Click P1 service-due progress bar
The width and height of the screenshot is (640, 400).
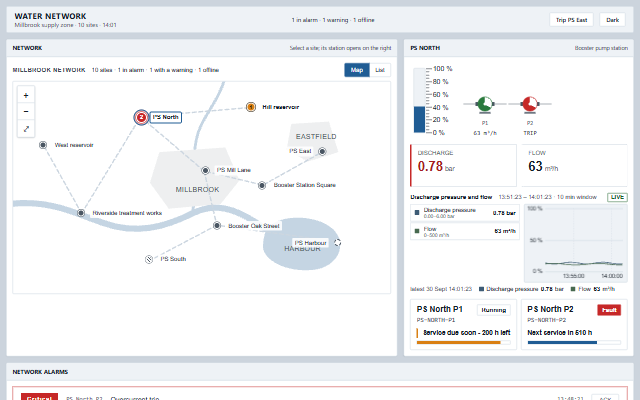pyautogui.click(x=463, y=343)
